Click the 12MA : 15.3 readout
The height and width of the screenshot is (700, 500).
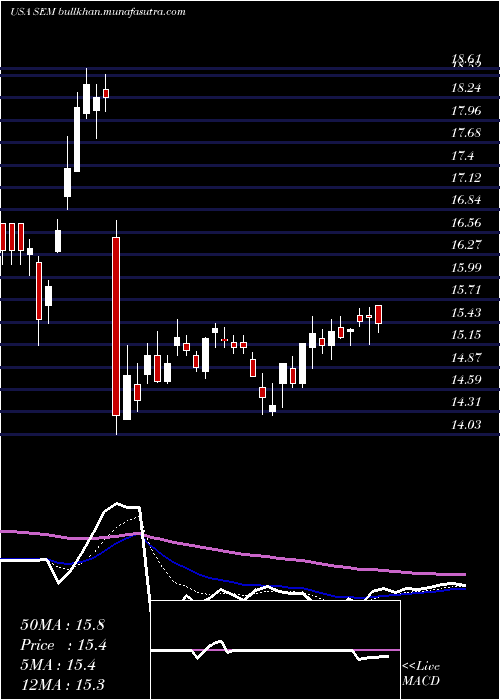pos(62,685)
